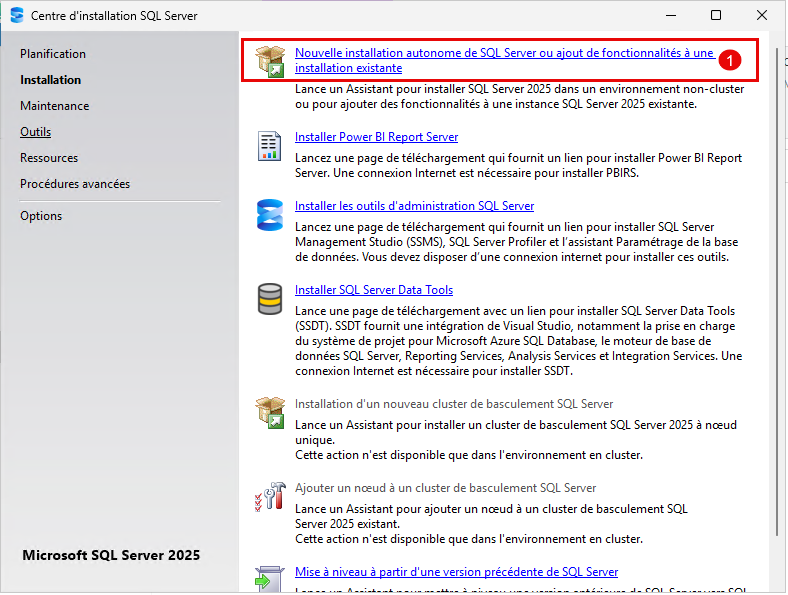Open the Planification section

tap(53, 54)
